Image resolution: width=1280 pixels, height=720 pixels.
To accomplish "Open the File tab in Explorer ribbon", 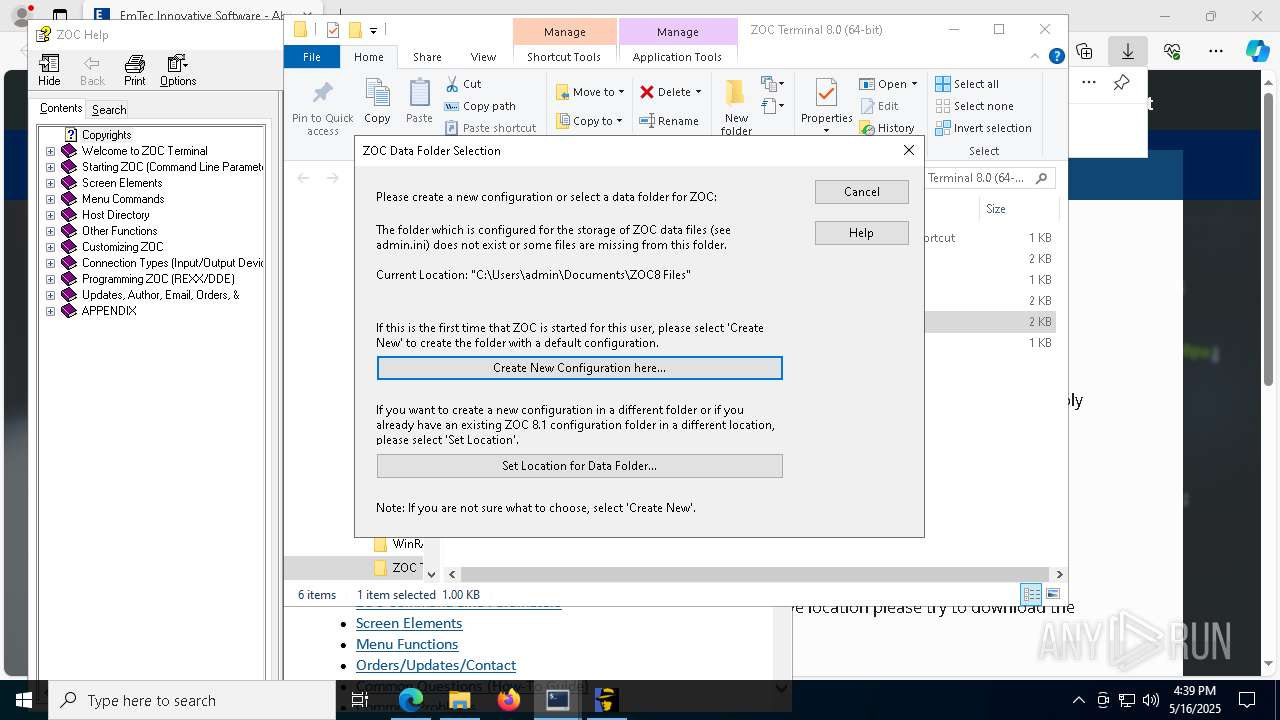I will point(312,57).
